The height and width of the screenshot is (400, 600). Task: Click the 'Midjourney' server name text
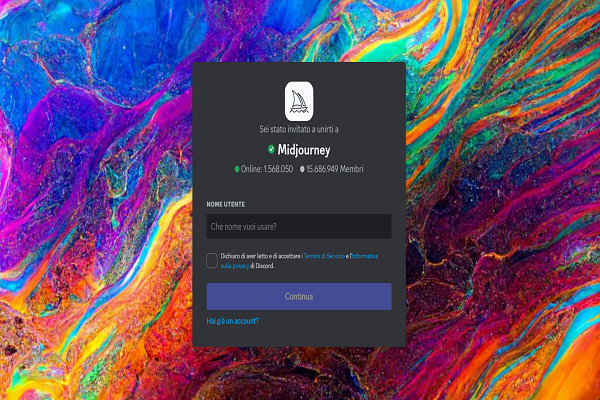click(304, 150)
